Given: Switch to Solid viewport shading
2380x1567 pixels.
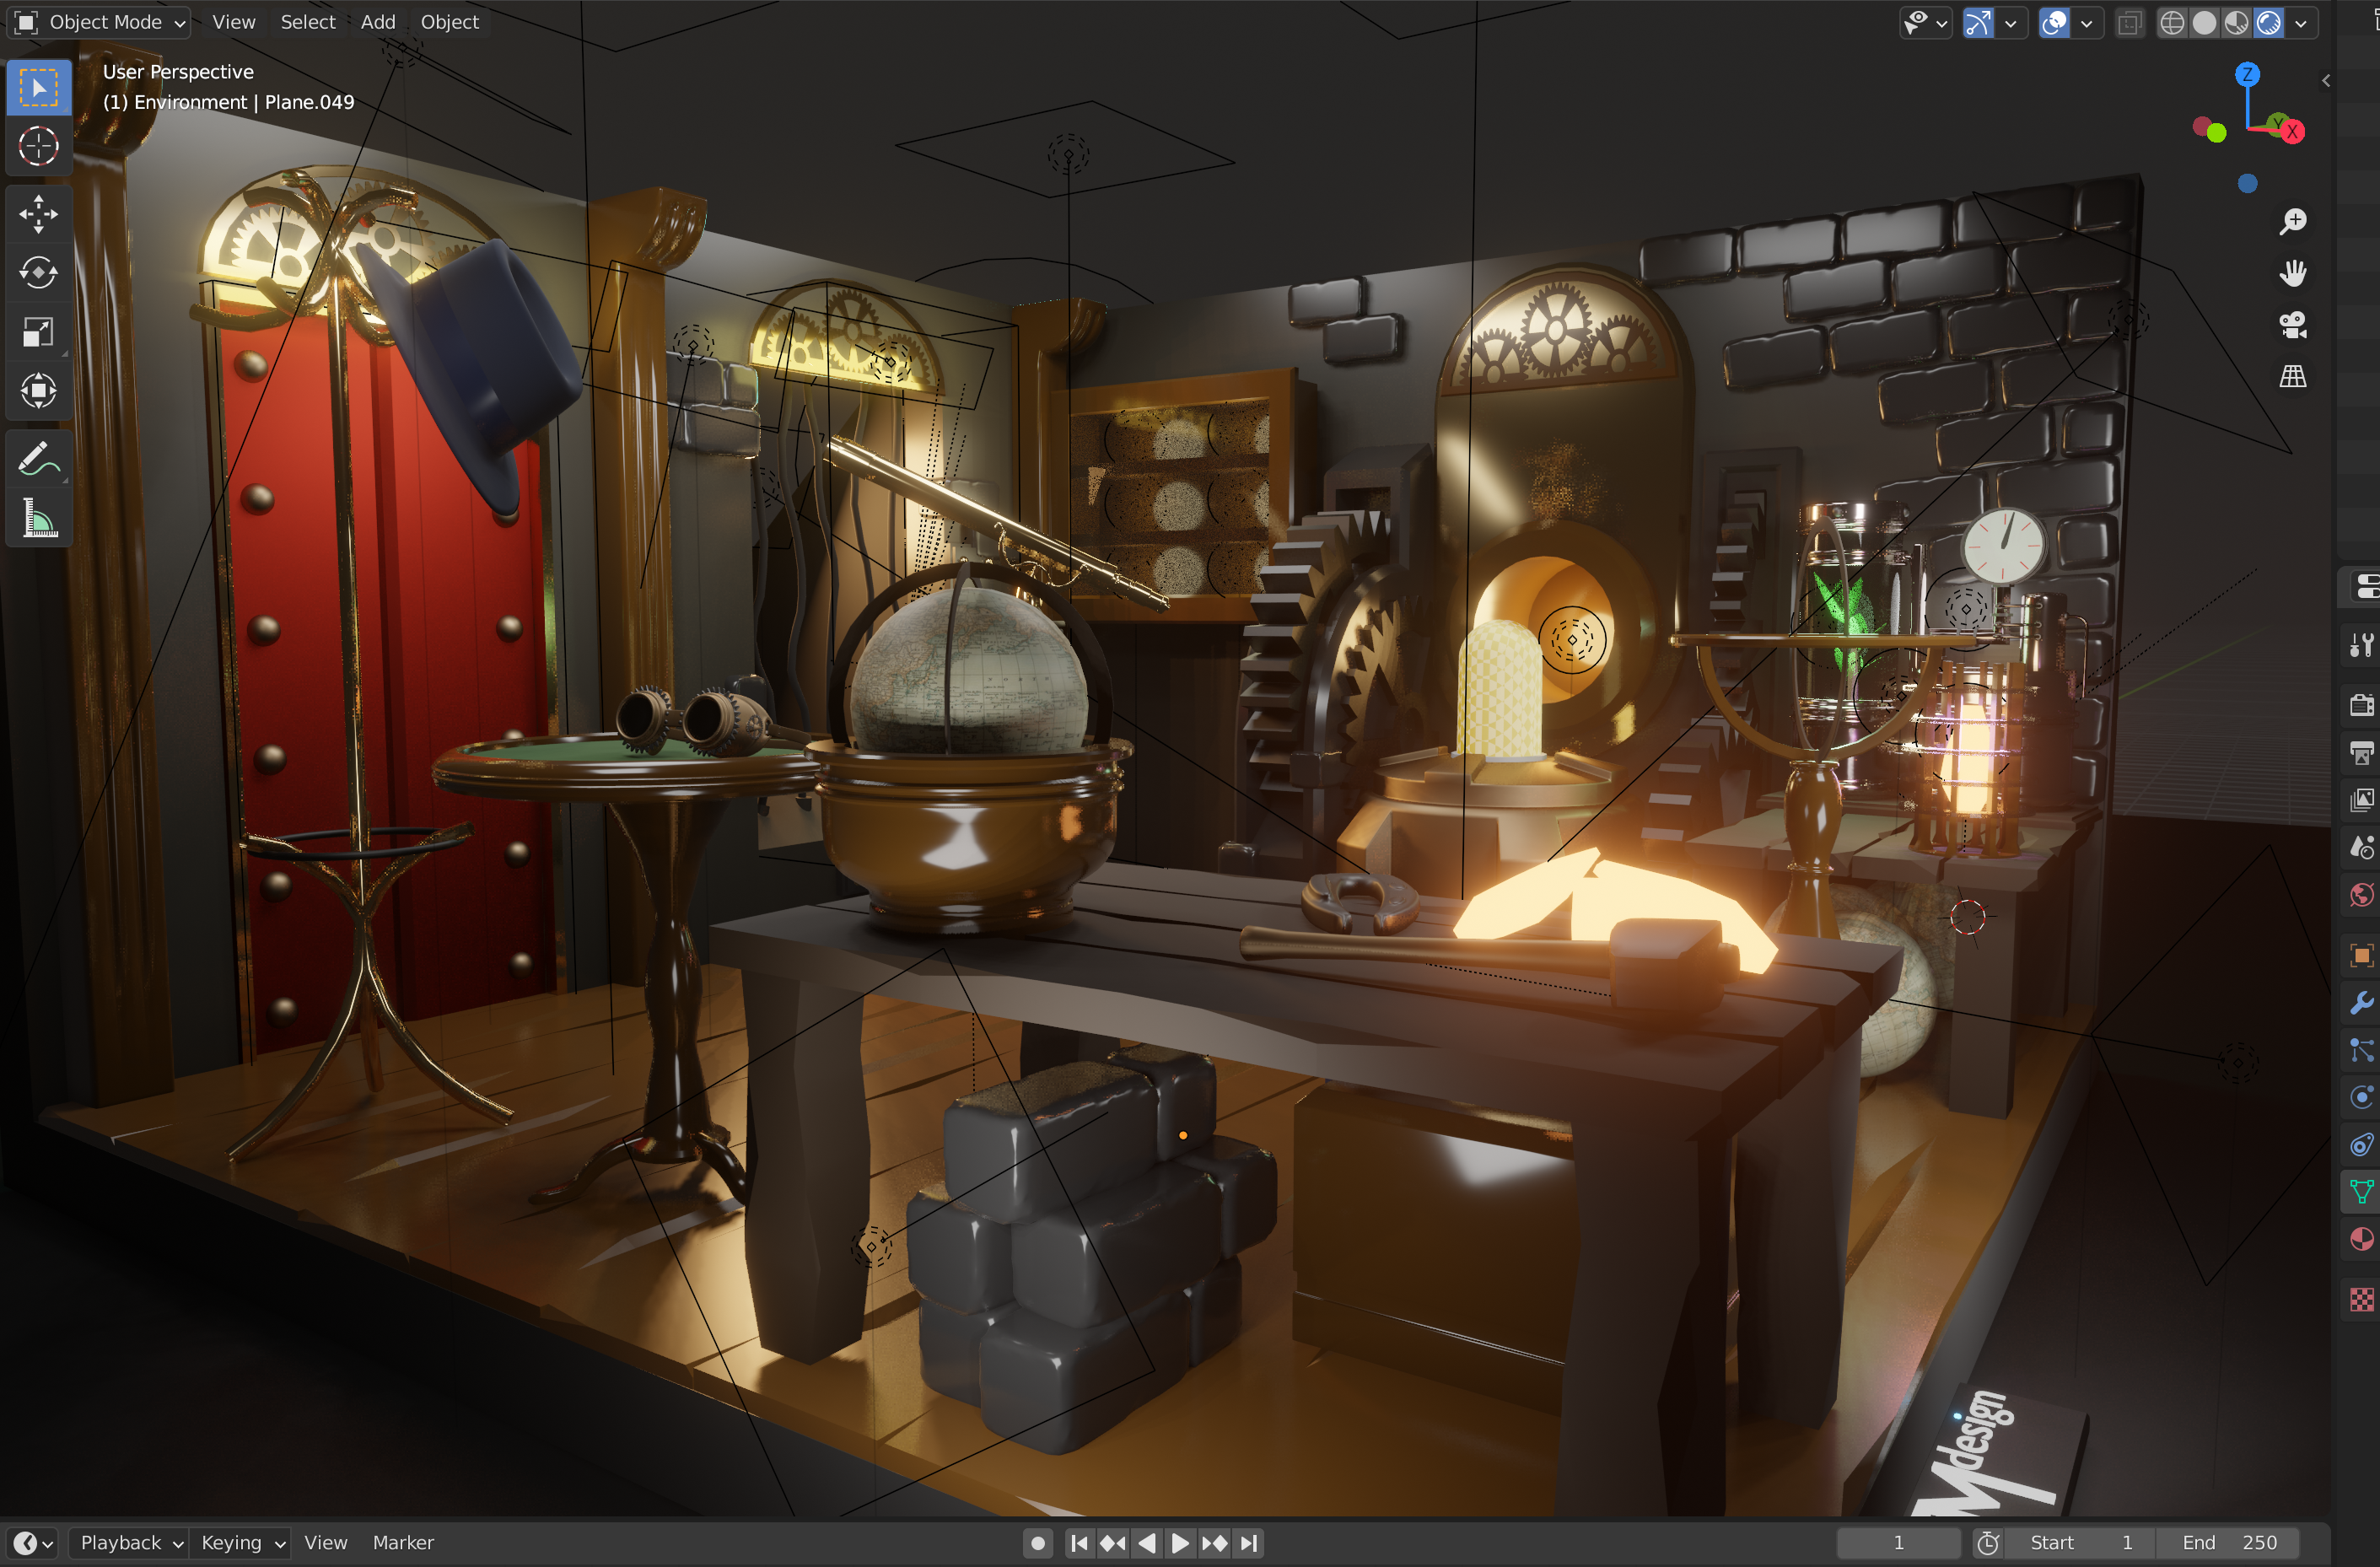Looking at the screenshot, I should (x=2204, y=22).
